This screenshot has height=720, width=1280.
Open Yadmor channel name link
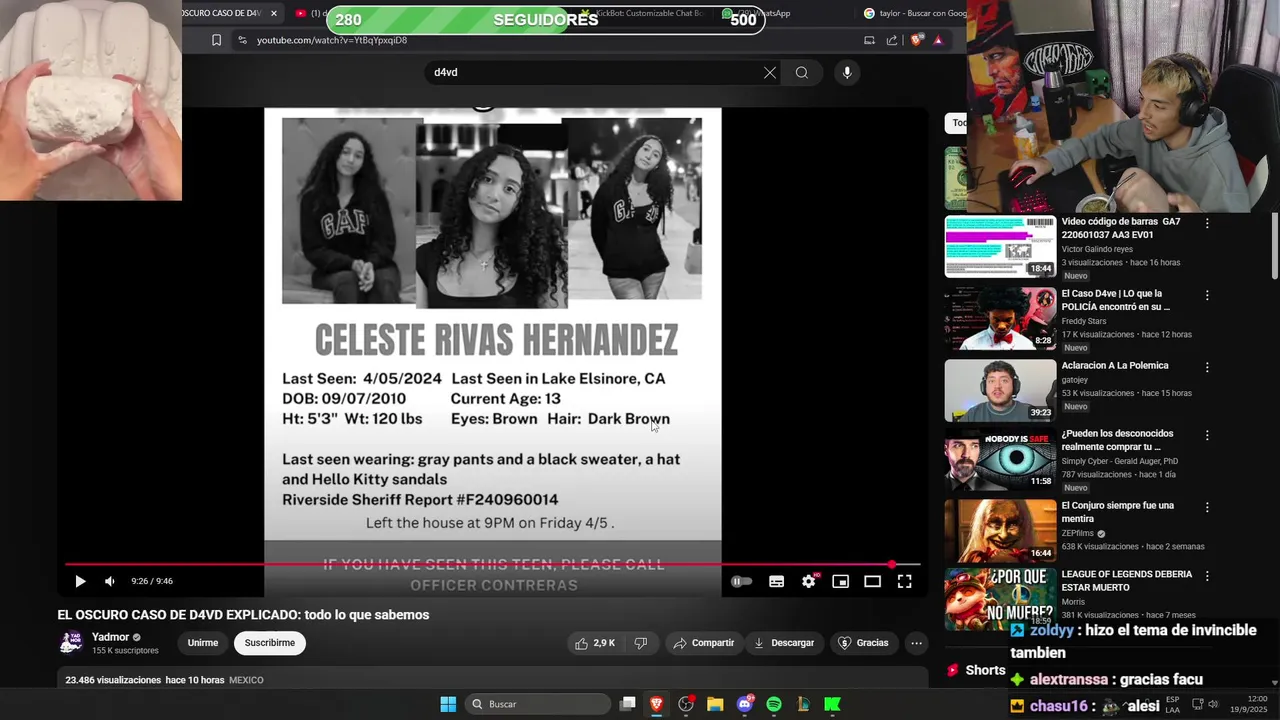[x=110, y=637]
